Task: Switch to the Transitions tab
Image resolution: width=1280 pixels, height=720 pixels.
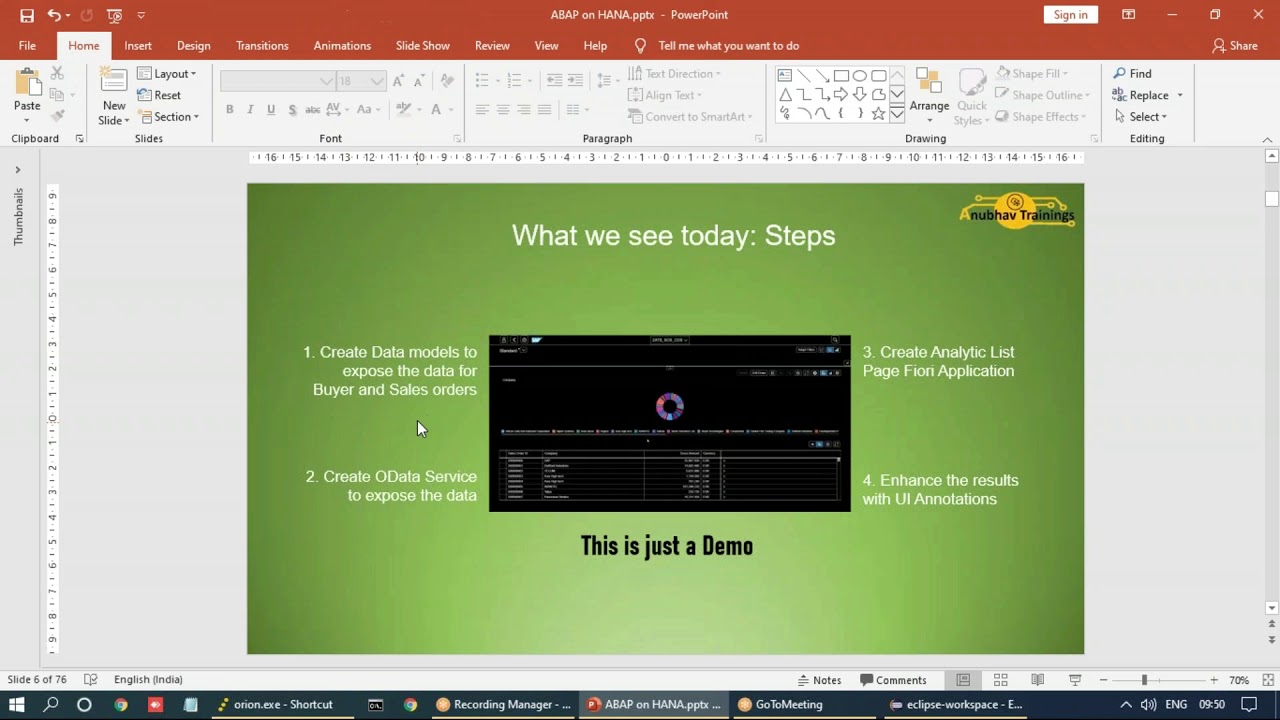Action: point(262,46)
